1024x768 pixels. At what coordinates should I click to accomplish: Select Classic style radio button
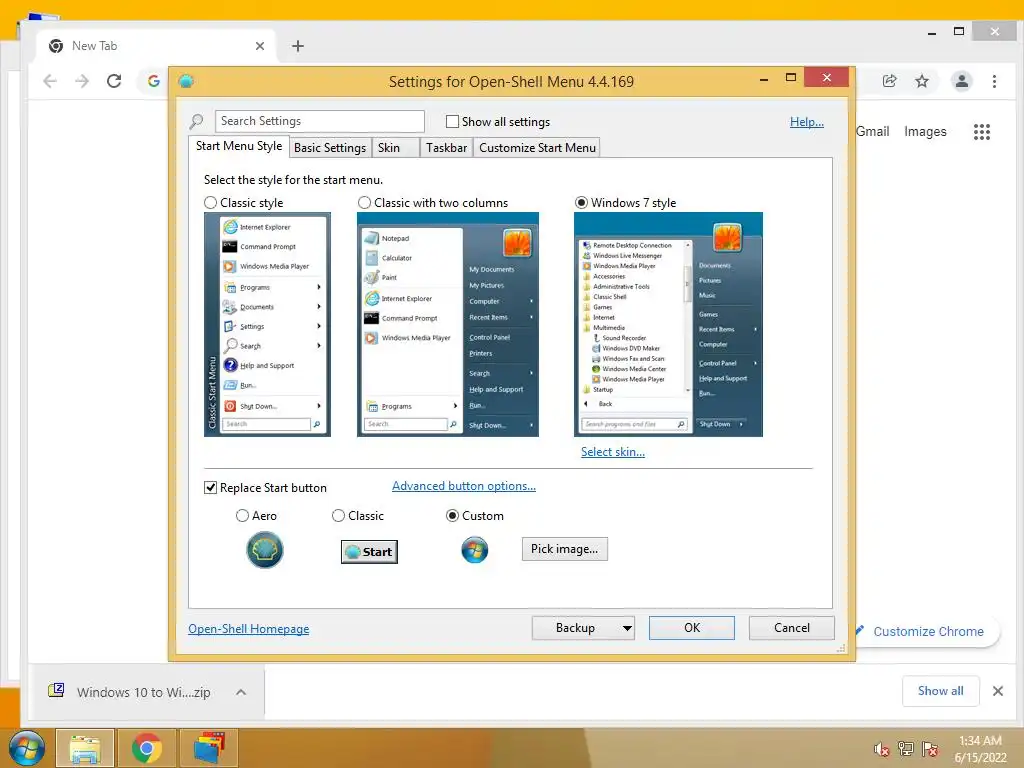[x=210, y=203]
